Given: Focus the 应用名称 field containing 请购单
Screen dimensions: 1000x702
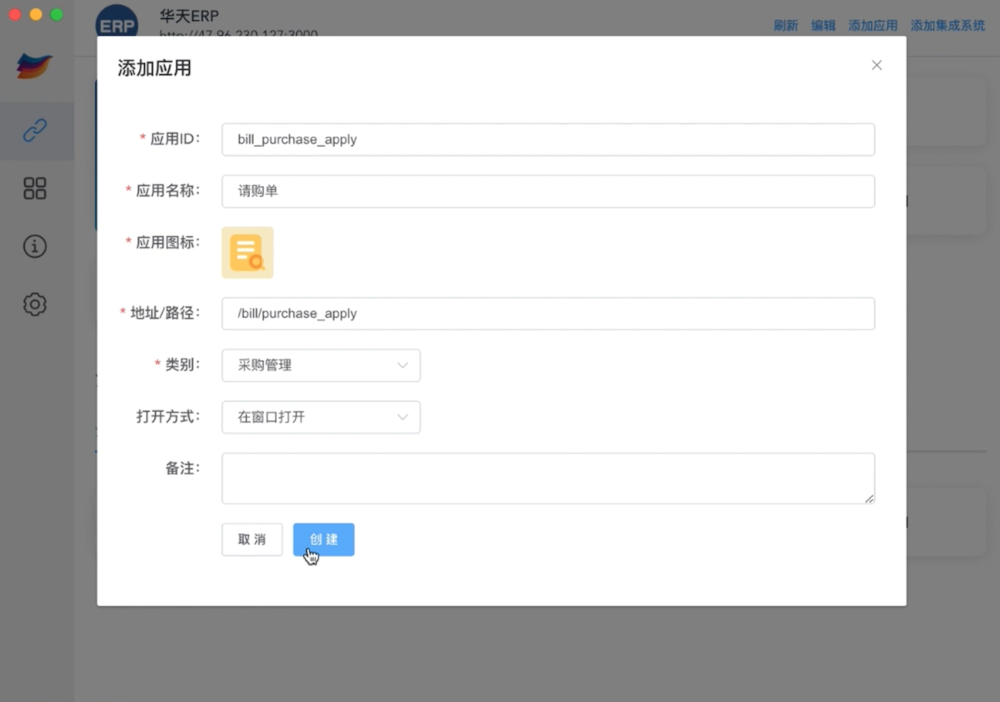Looking at the screenshot, I should 547,191.
